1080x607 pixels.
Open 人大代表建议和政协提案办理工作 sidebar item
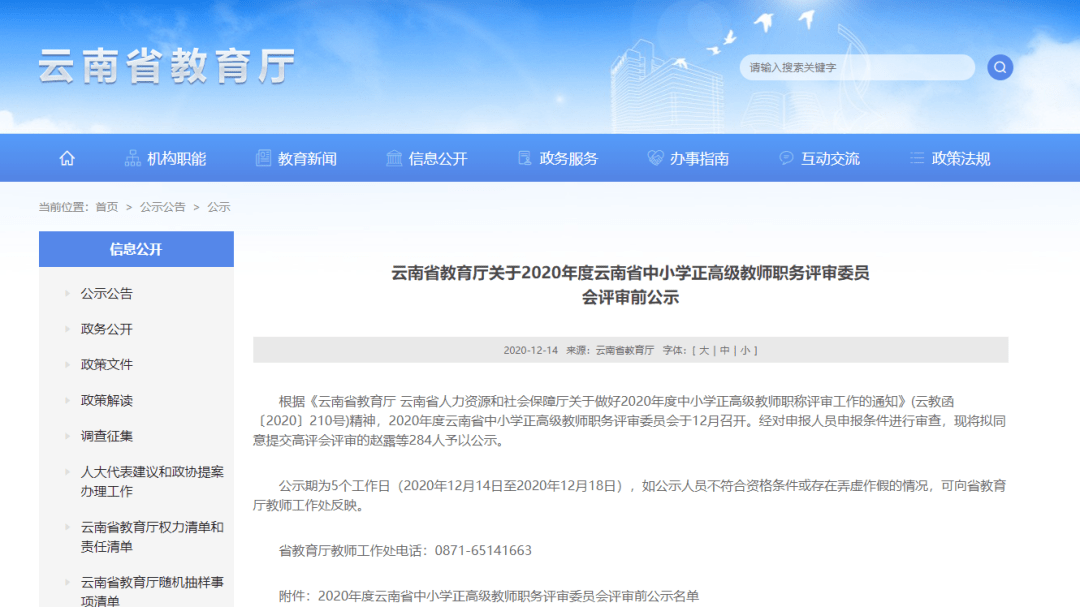[x=152, y=482]
